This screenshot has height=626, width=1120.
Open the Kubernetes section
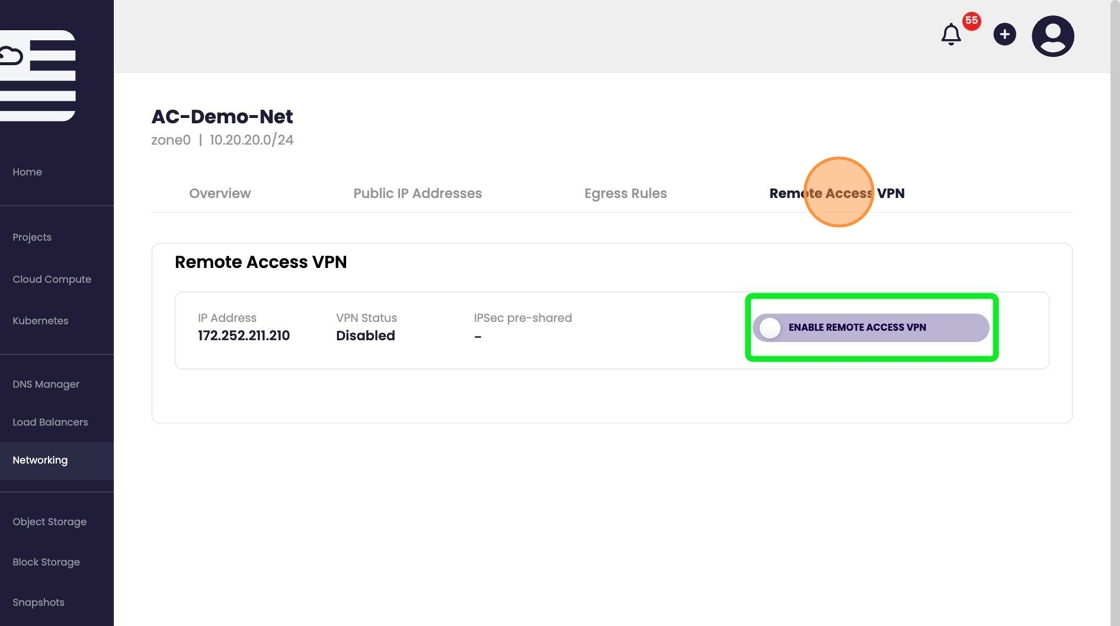click(x=41, y=321)
